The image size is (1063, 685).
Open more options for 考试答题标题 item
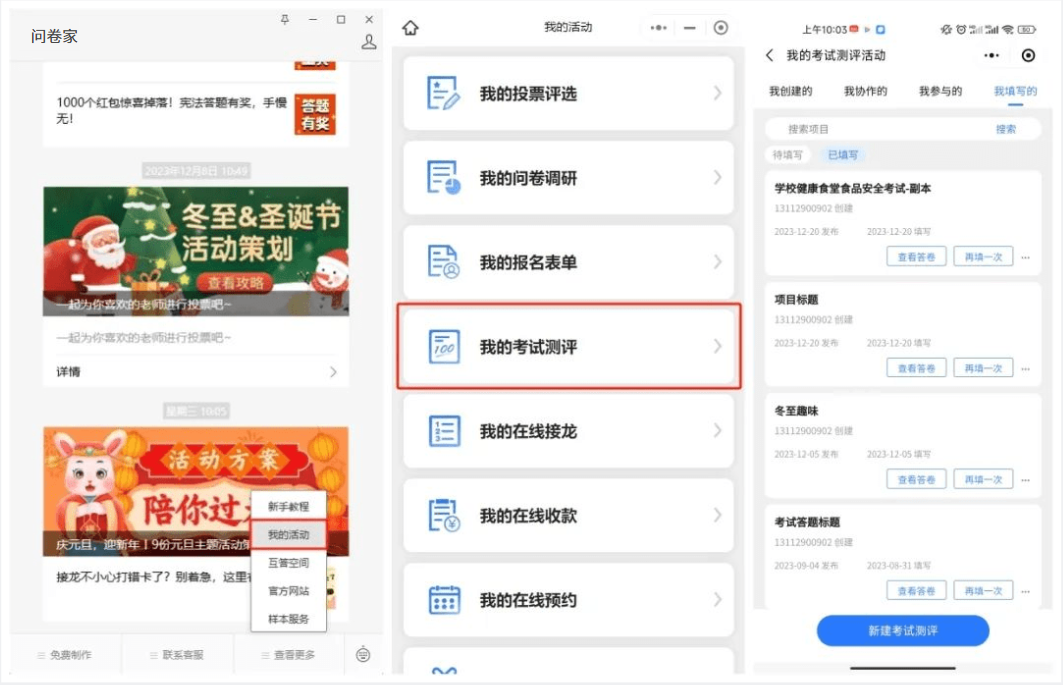[x=1025, y=591]
